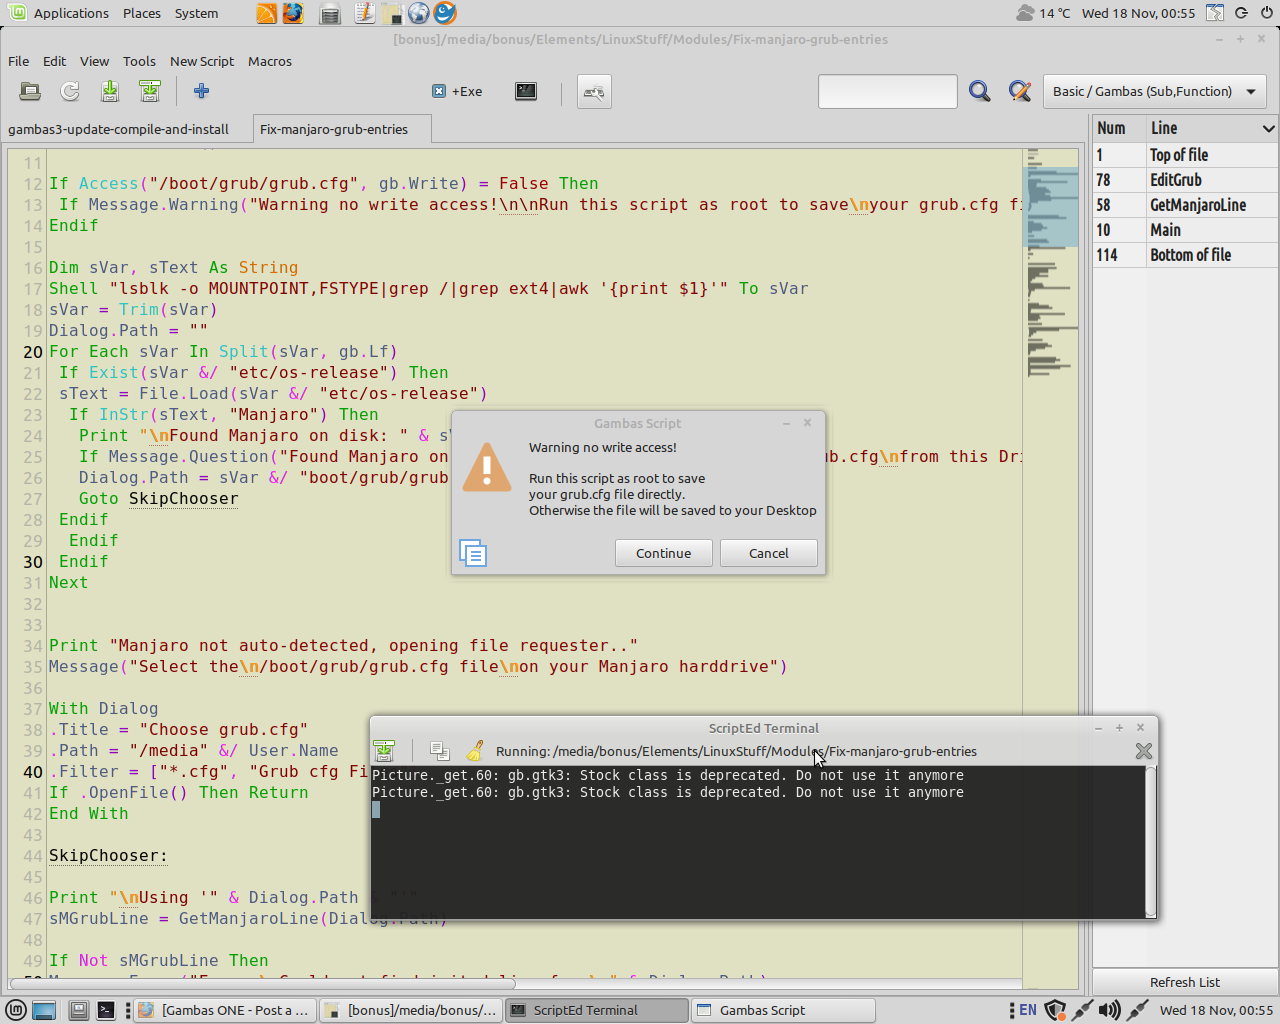Switch to gambas3-update-compile-and-install tab

pyautogui.click(x=119, y=129)
